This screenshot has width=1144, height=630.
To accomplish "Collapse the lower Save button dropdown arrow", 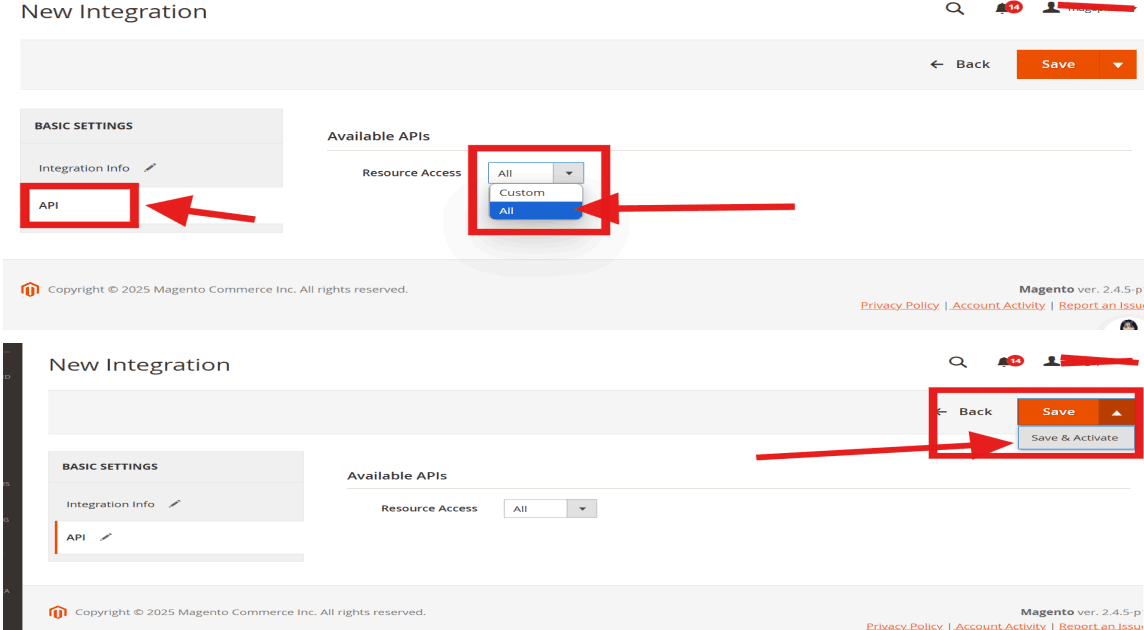I will click(1117, 412).
